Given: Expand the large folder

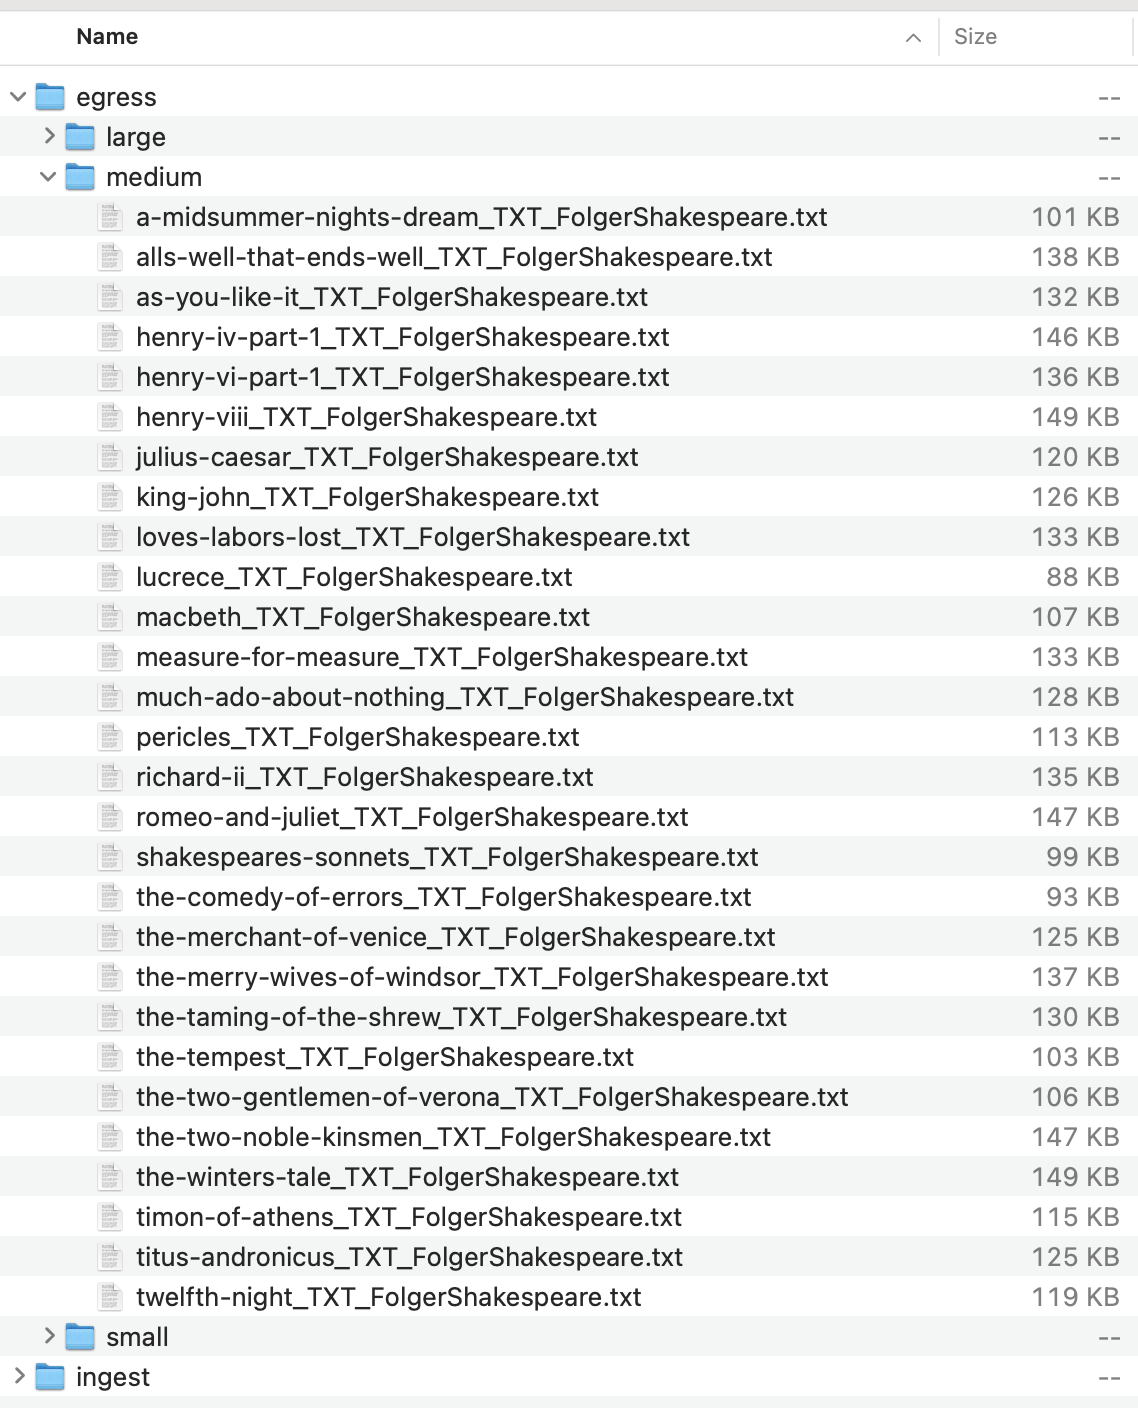Looking at the screenshot, I should coord(49,136).
